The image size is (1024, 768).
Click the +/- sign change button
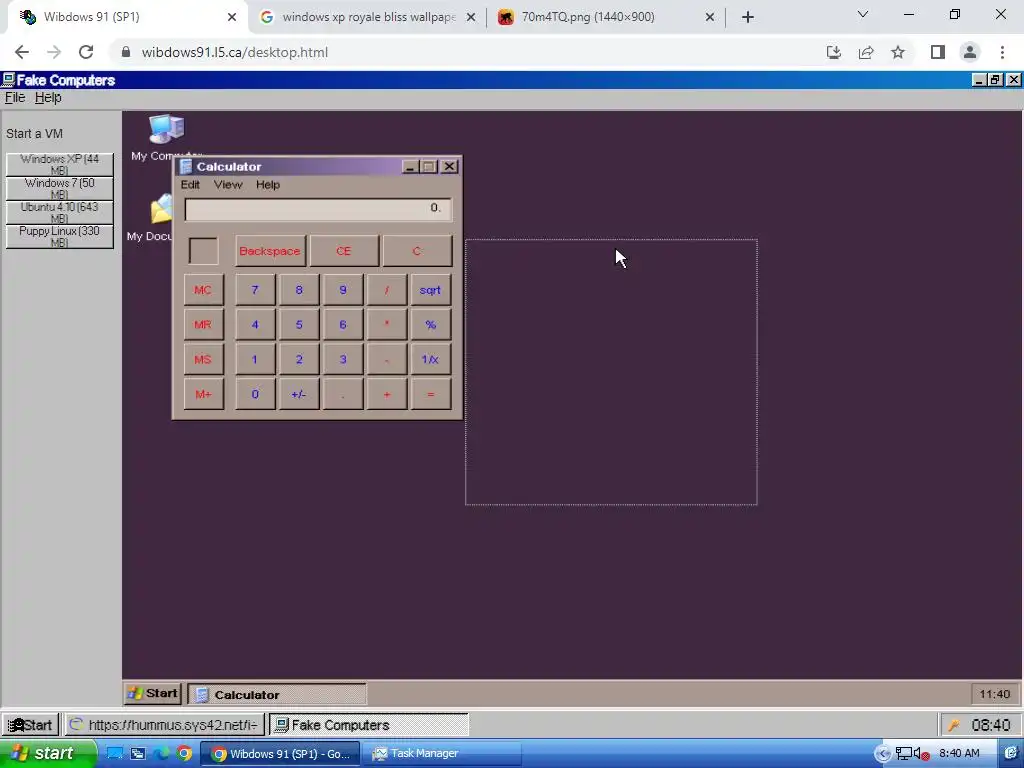click(x=299, y=394)
